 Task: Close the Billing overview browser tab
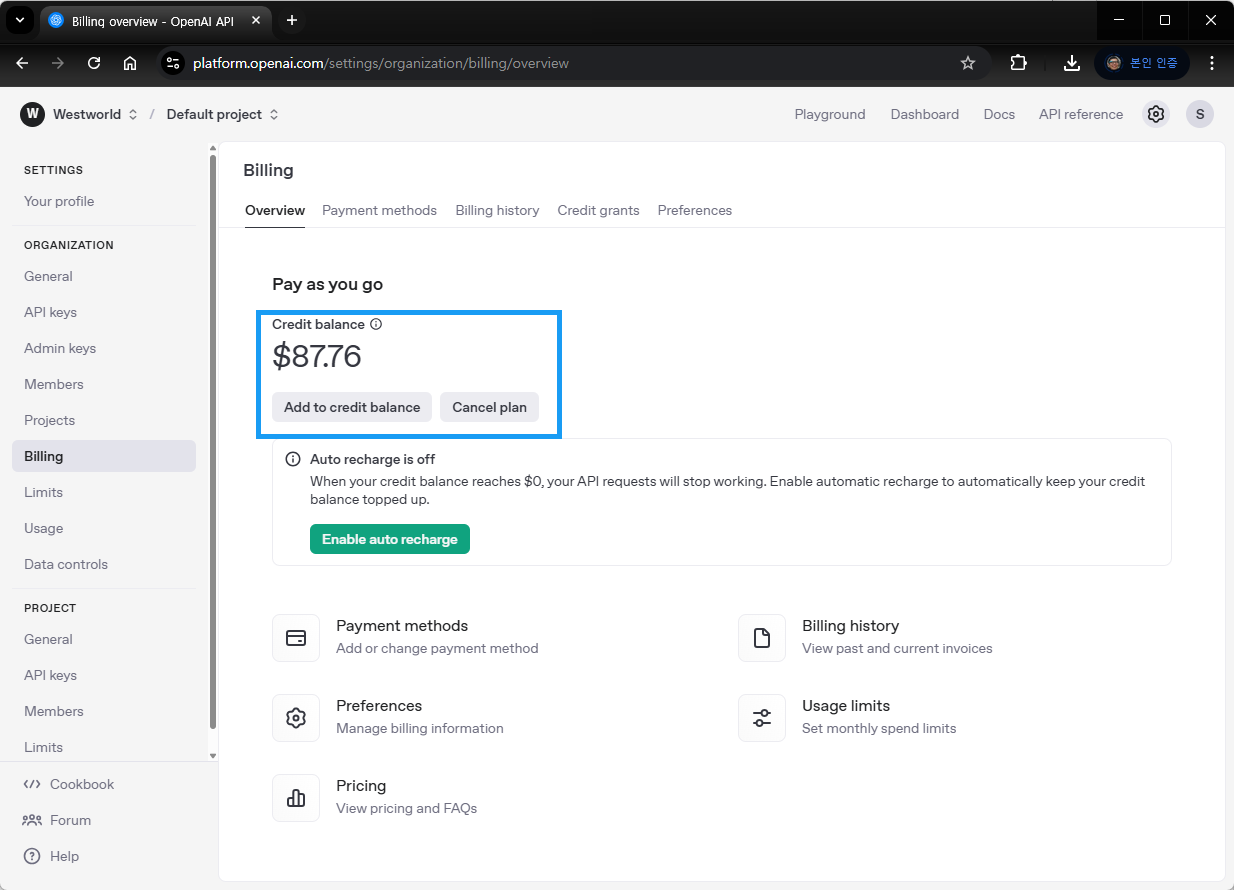click(x=255, y=20)
